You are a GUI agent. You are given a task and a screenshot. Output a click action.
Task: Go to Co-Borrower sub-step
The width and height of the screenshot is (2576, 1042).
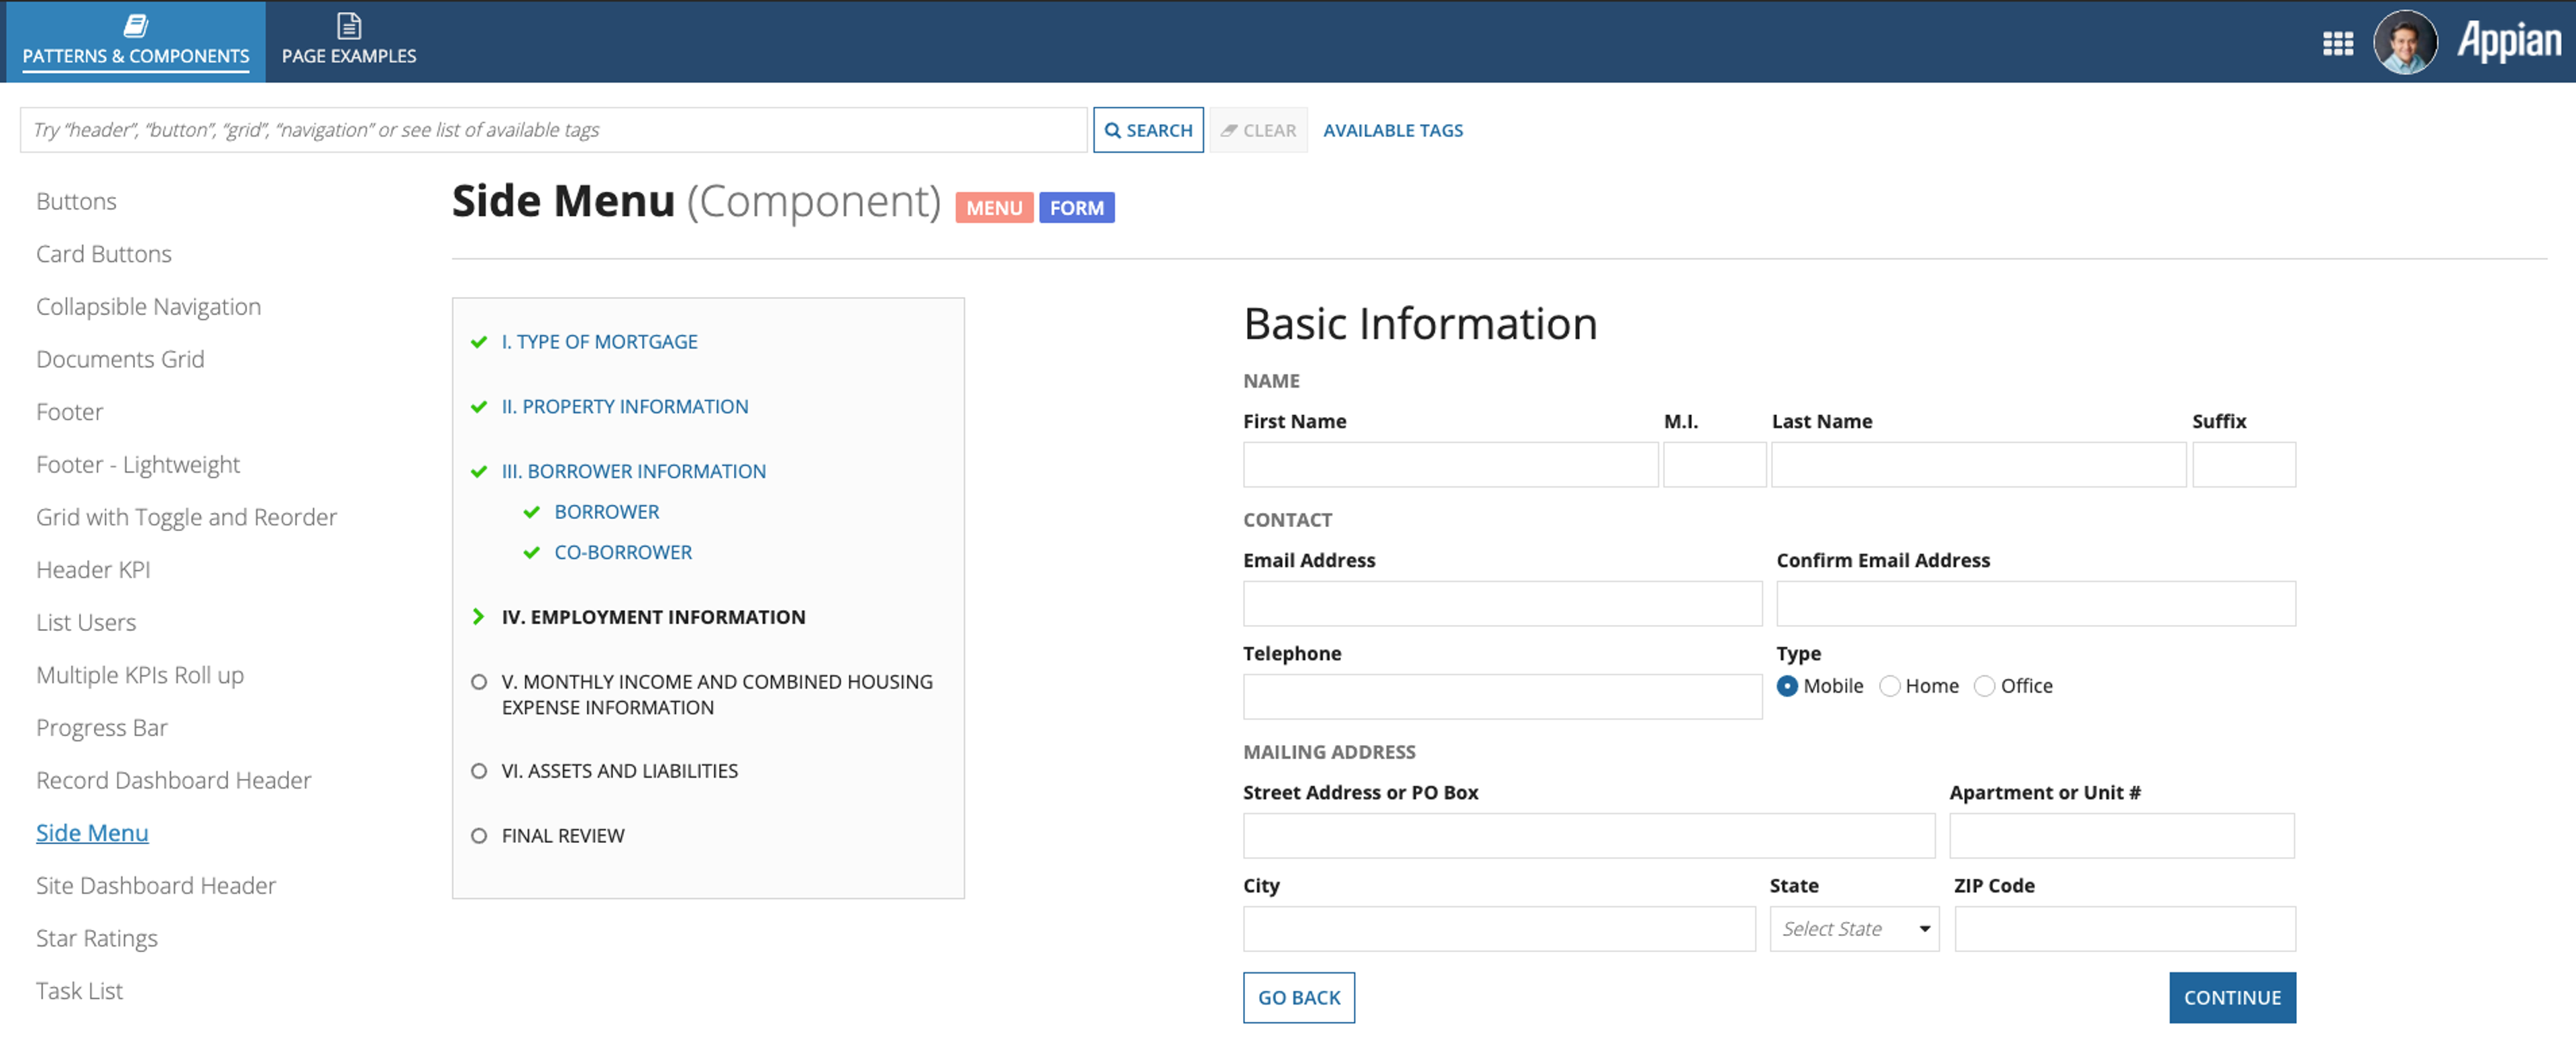(623, 553)
